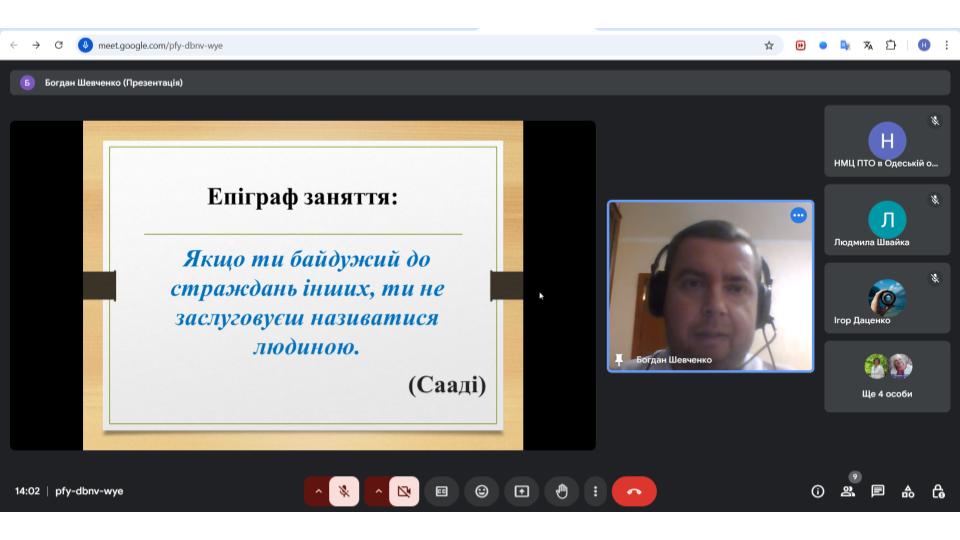Open the activities panel
960x540 pixels.
908,491
